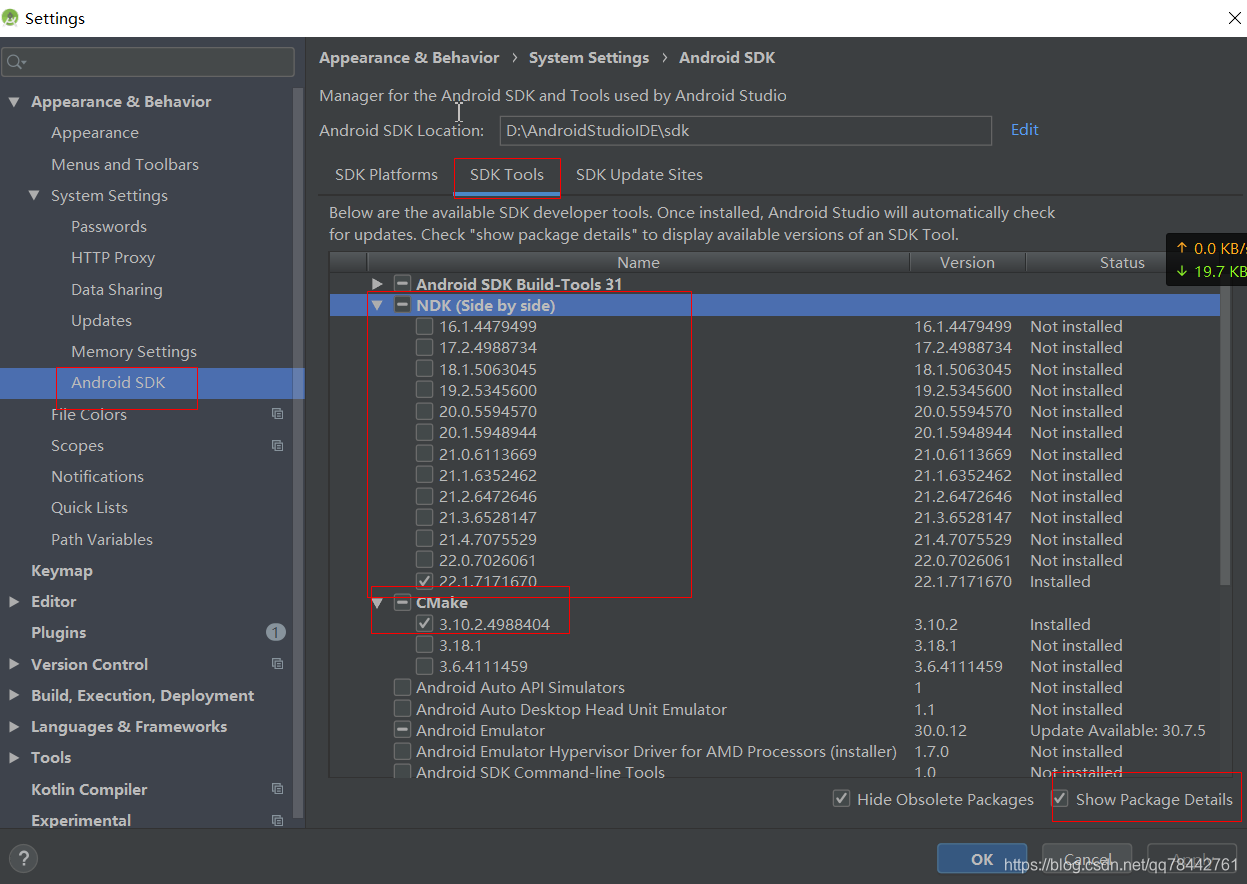This screenshot has height=884, width=1247.
Task: Check the NDK 16.1.4479499 package checkbox
Action: pos(424,326)
